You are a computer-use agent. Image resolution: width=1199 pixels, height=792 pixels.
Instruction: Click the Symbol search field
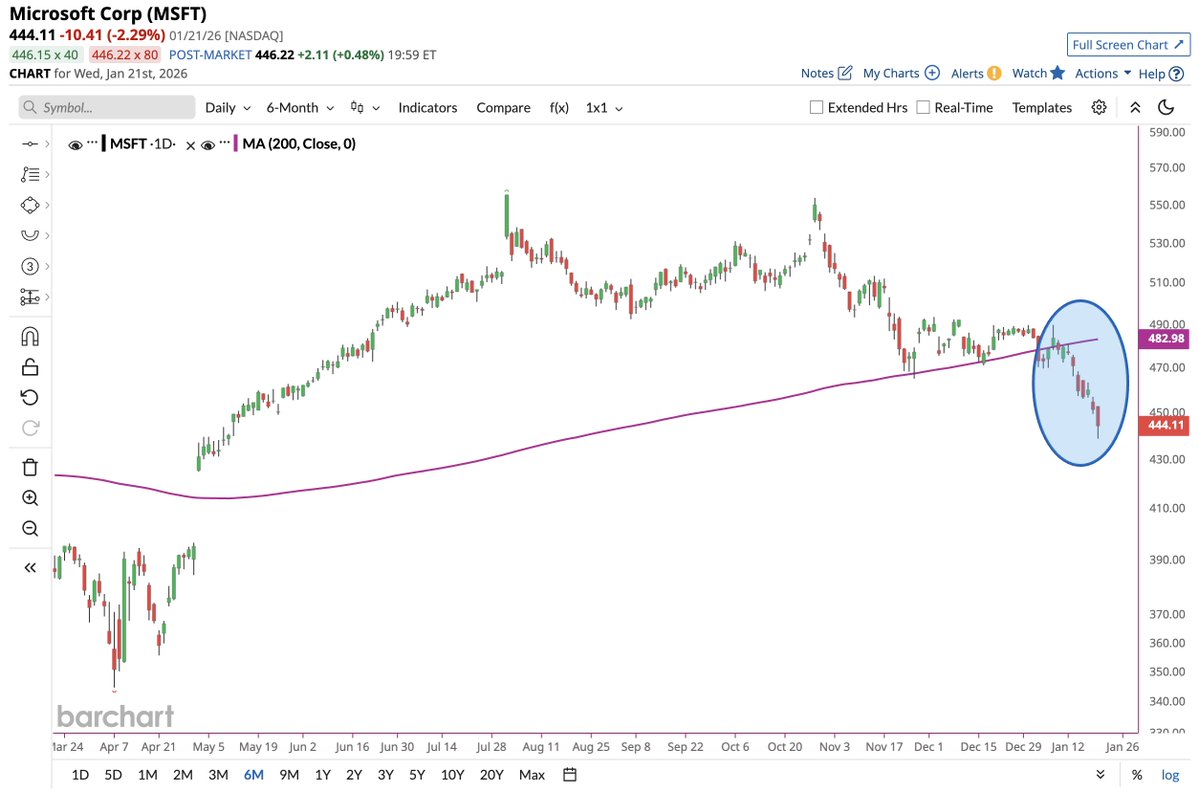pos(105,107)
